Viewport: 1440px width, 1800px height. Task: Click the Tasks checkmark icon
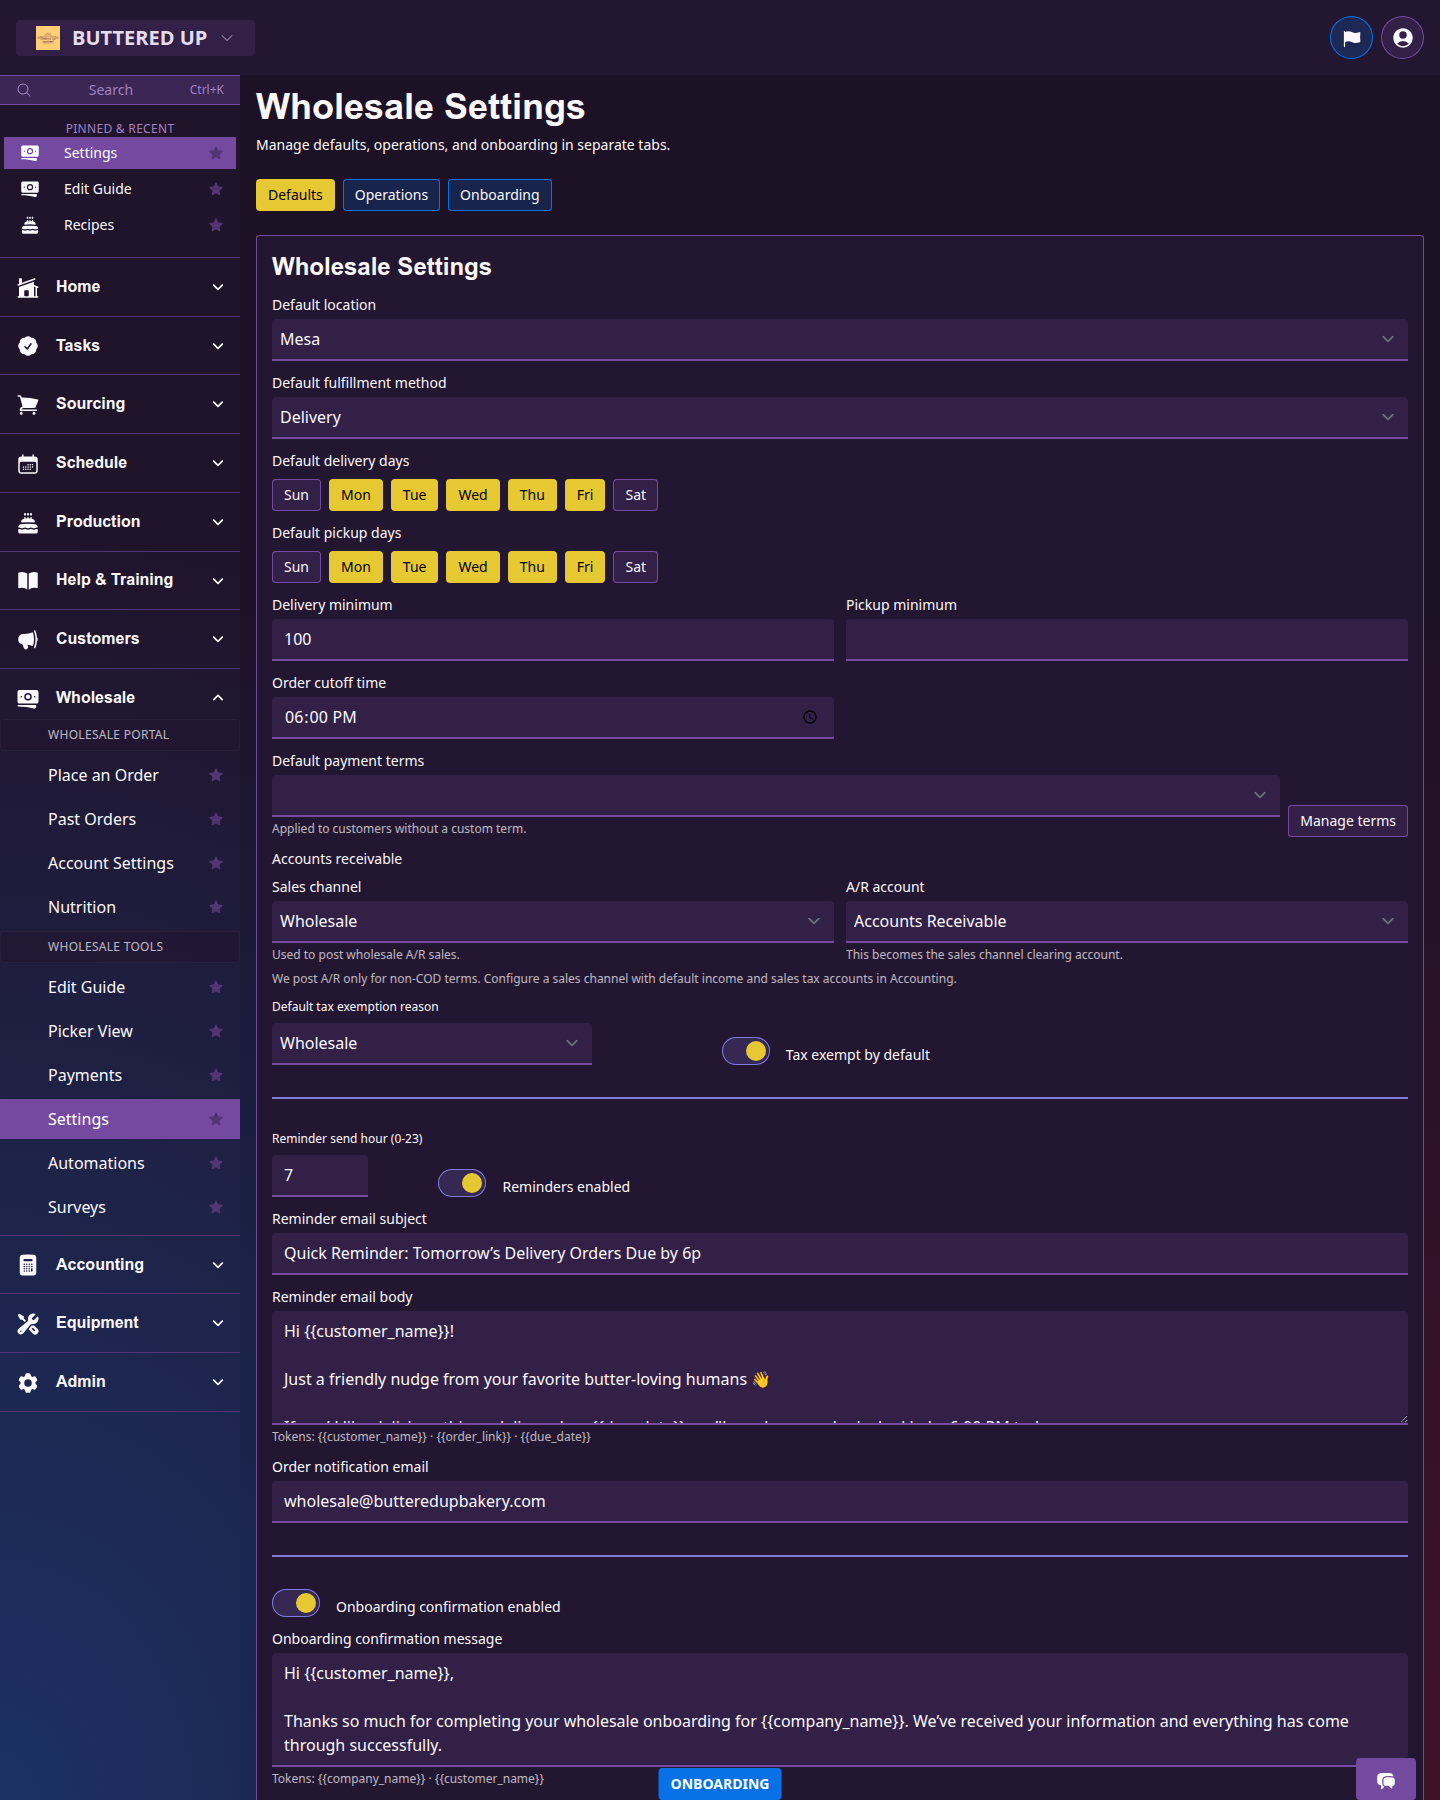point(28,346)
